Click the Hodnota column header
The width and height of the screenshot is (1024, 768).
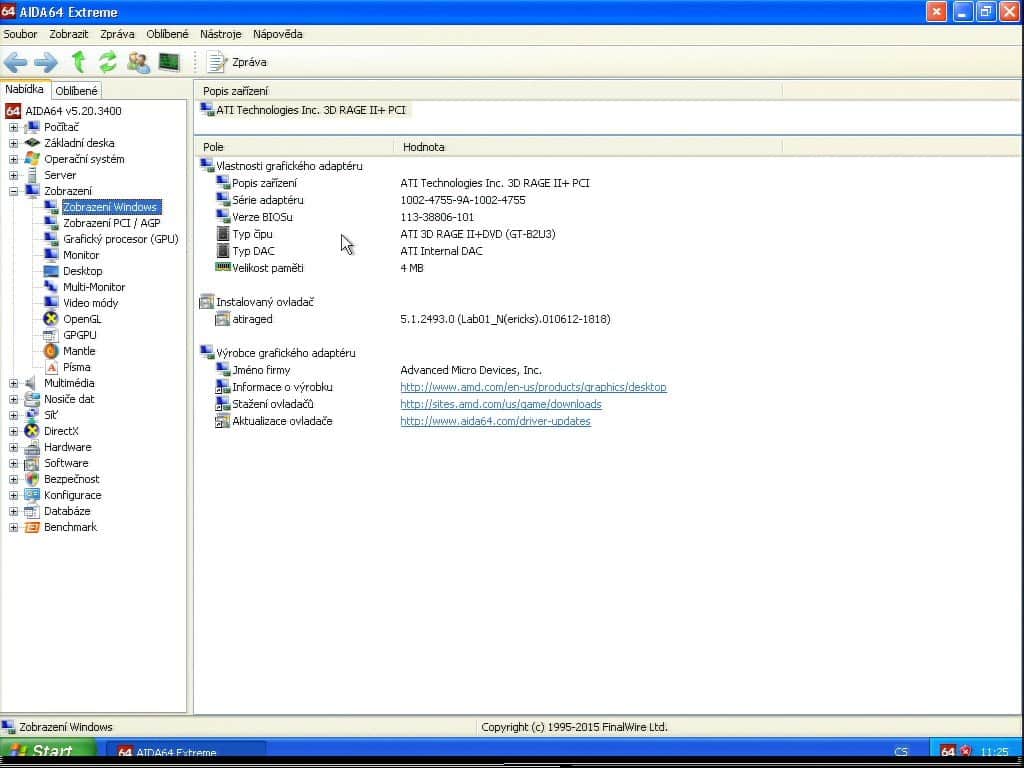pyautogui.click(x=423, y=147)
